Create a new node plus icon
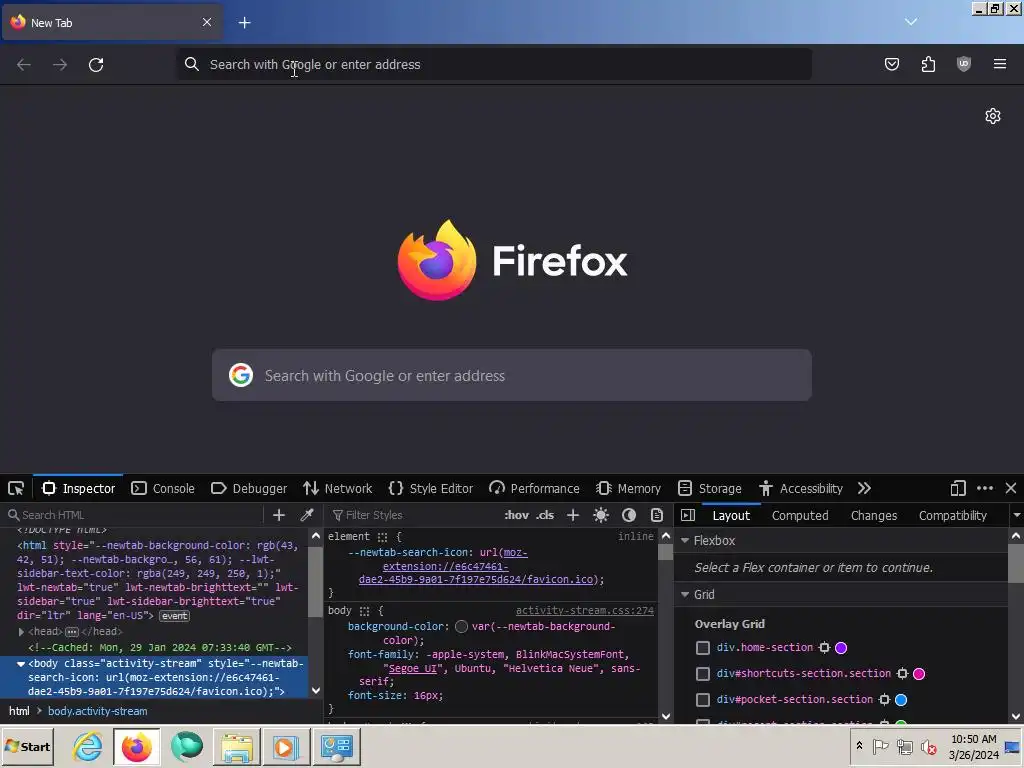Viewport: 1024px width, 768px height. (279, 515)
